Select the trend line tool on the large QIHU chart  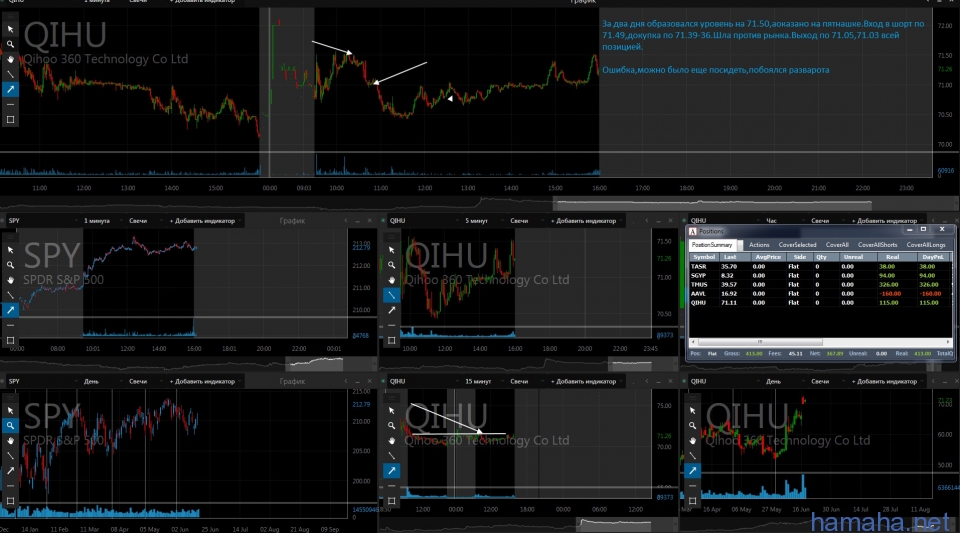[10, 74]
